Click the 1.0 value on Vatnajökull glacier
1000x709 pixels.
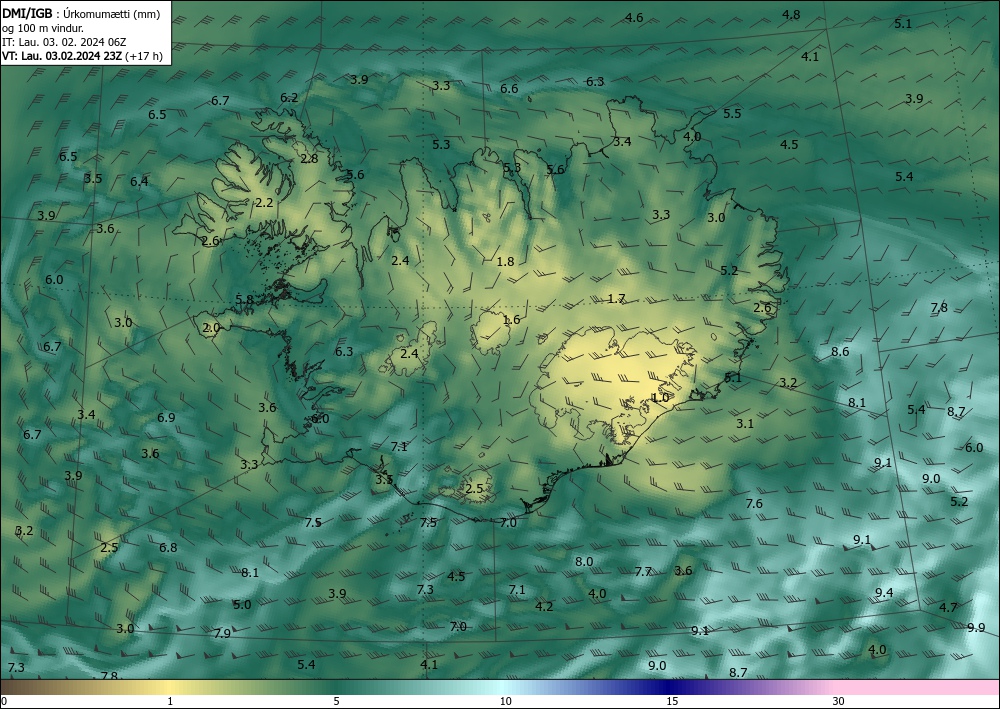(660, 397)
